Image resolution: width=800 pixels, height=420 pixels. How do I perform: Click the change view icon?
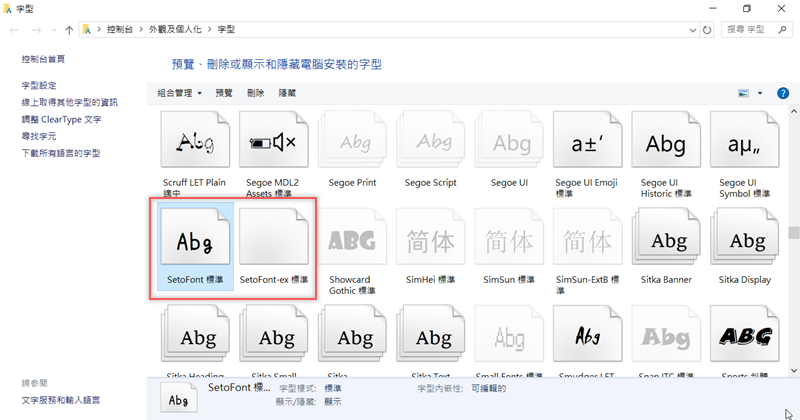click(x=743, y=93)
